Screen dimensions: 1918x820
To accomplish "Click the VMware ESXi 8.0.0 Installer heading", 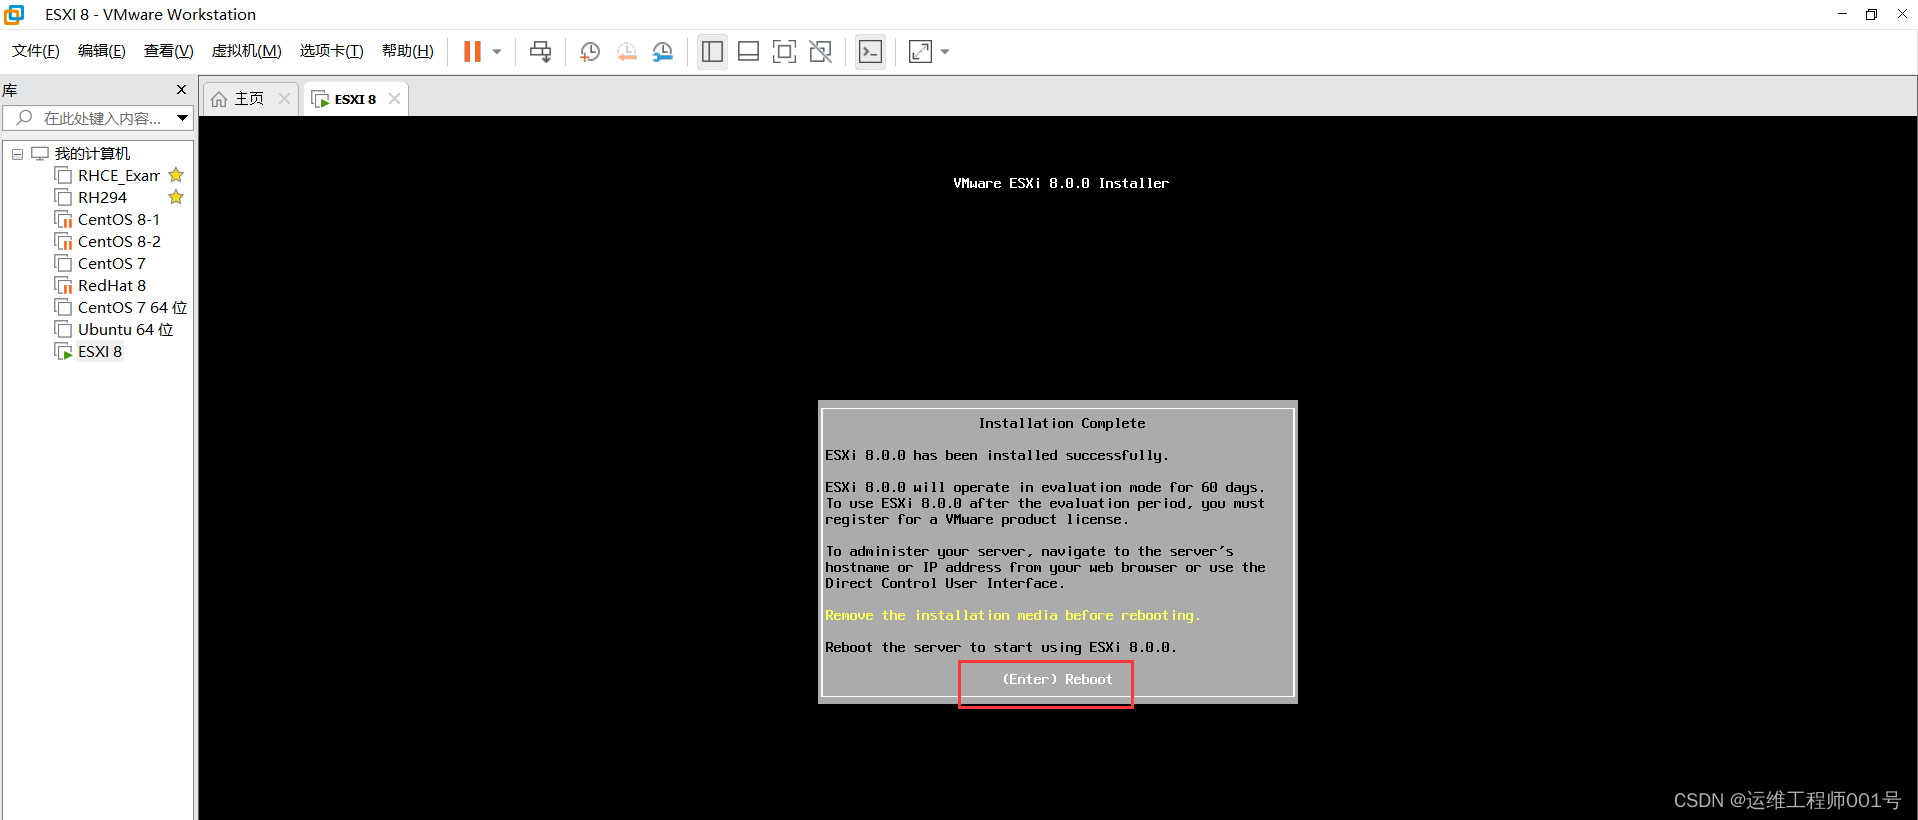I will pyautogui.click(x=1061, y=183).
